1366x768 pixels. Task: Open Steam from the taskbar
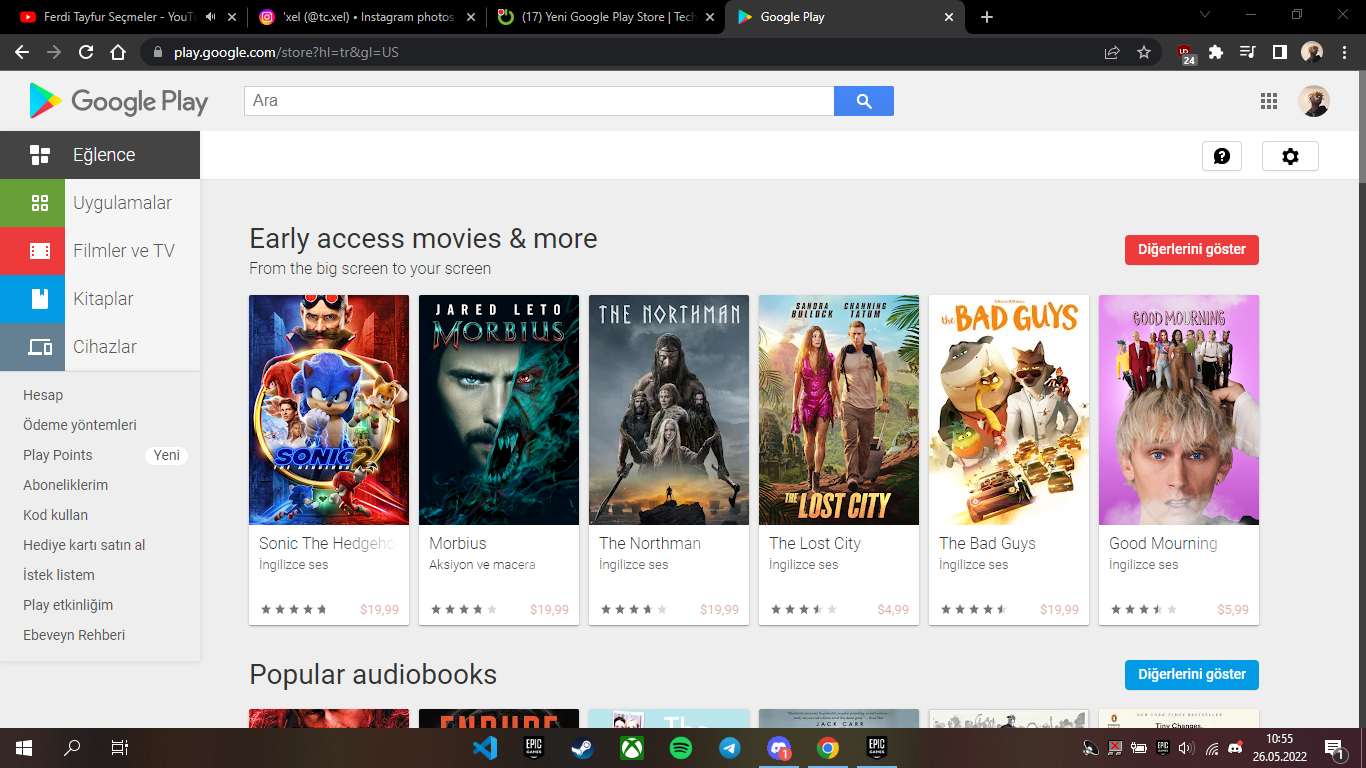(x=582, y=748)
